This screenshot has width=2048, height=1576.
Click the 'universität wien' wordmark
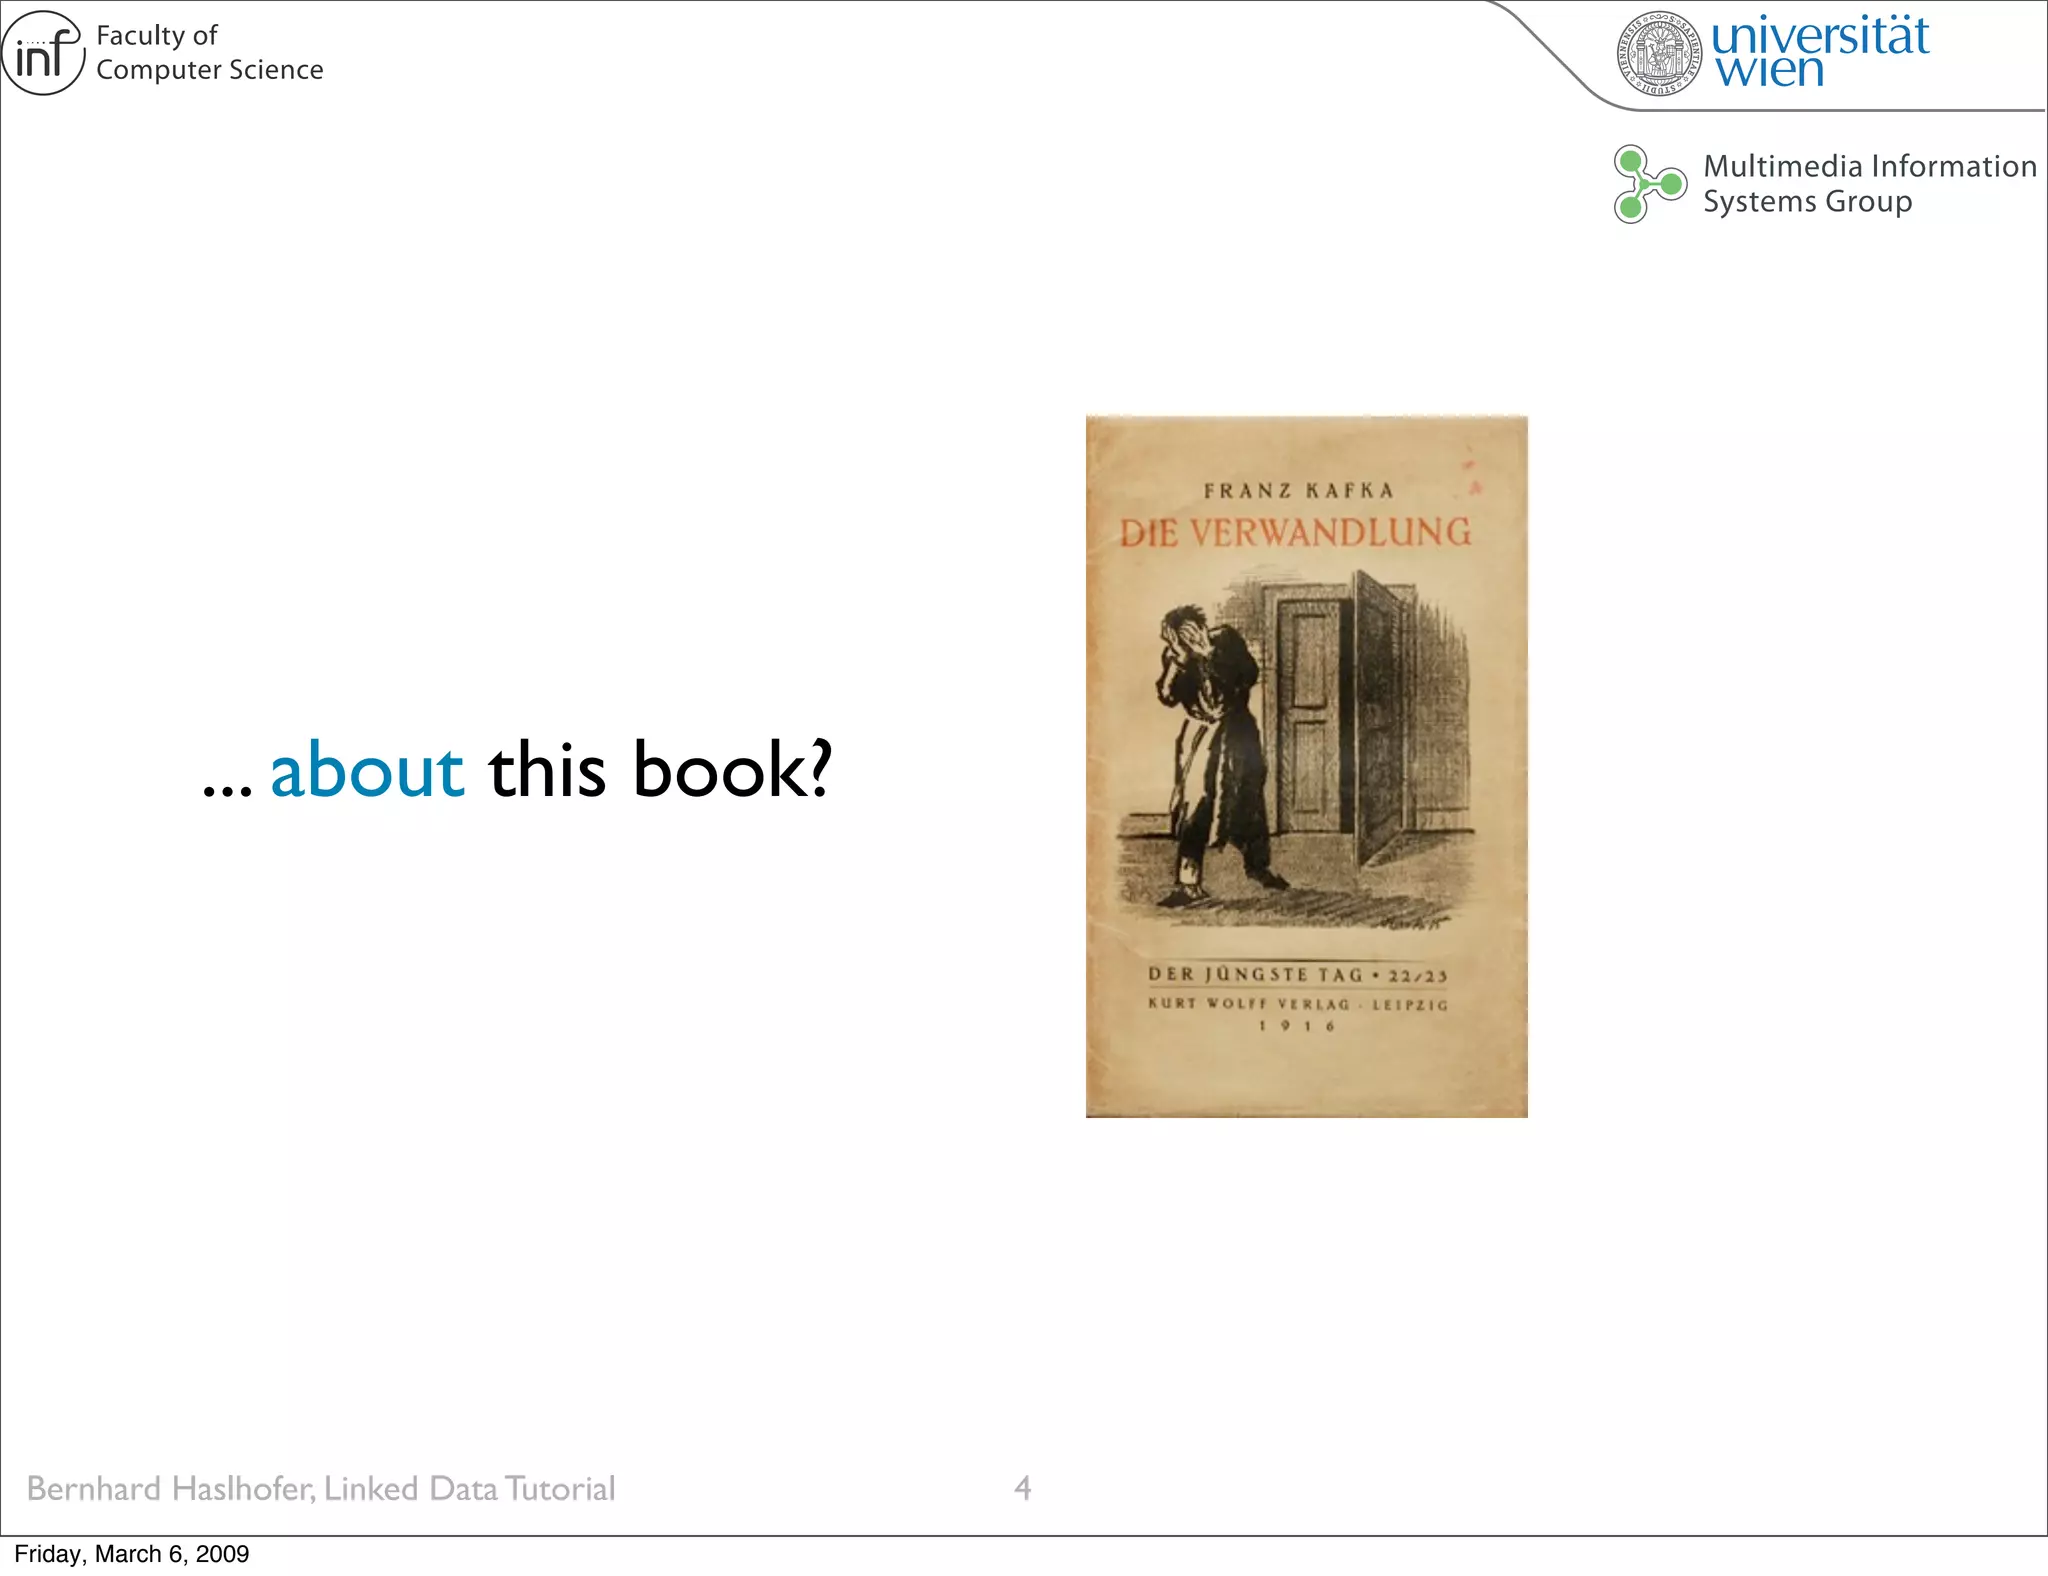click(x=1820, y=51)
